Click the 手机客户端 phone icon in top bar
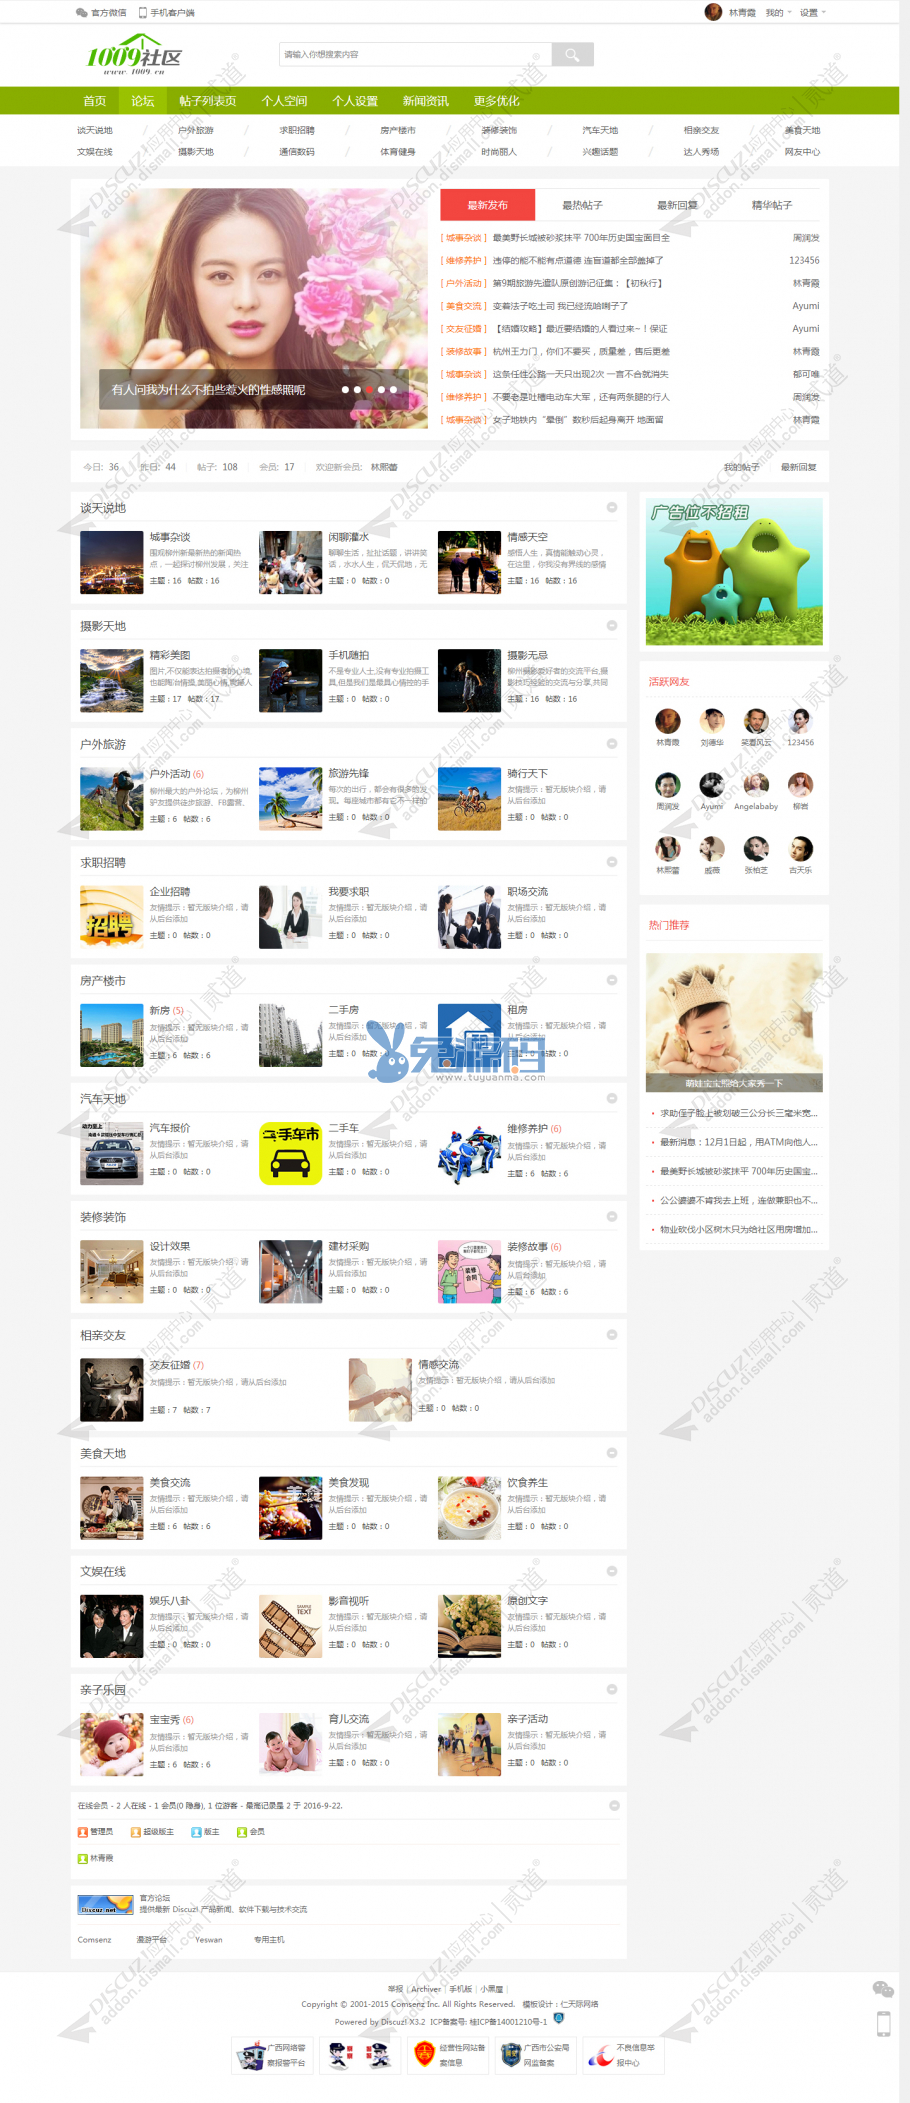 143,13
